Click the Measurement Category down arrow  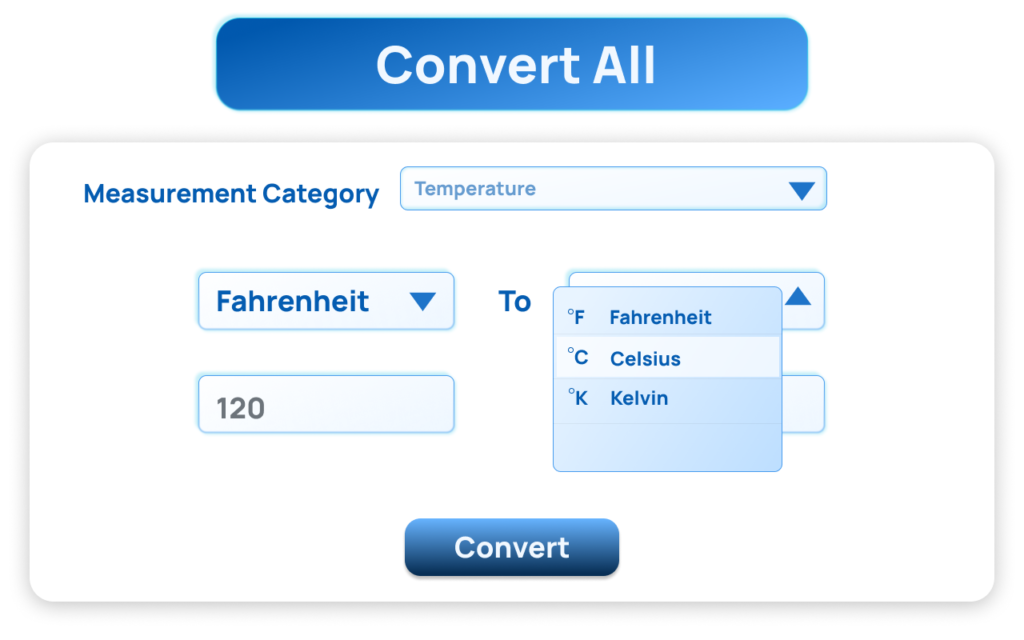click(801, 190)
